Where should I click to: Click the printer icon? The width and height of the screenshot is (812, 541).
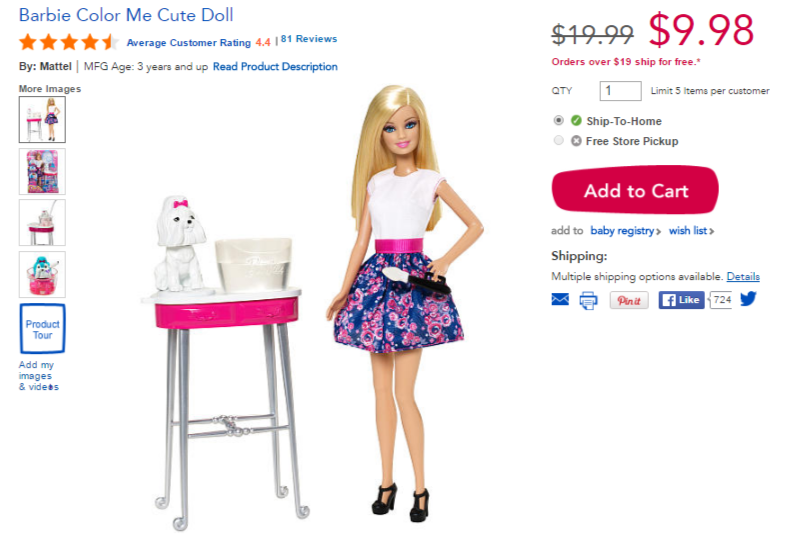pyautogui.click(x=588, y=300)
